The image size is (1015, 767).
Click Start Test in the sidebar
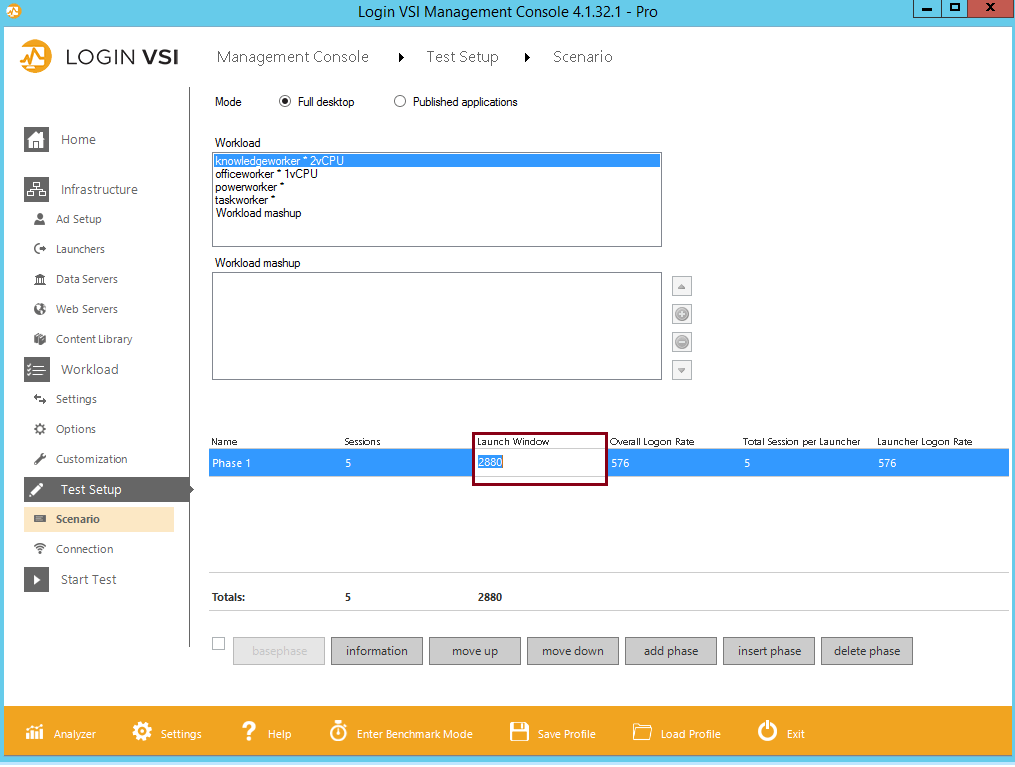(x=90, y=579)
